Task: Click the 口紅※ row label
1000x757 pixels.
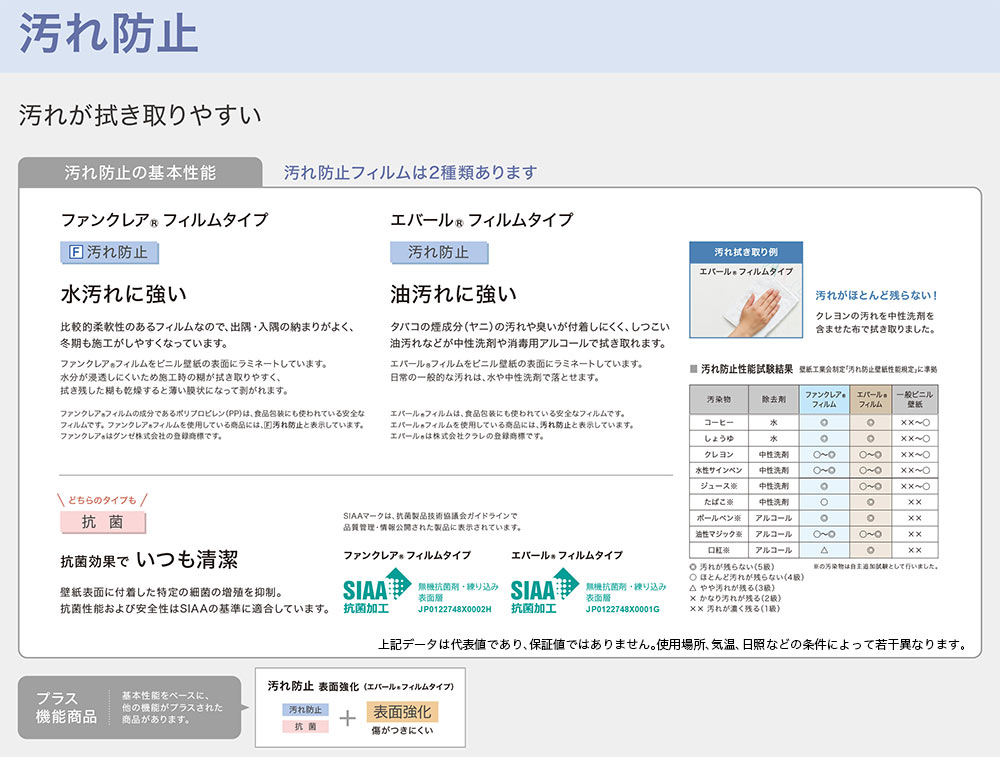Action: click(x=719, y=550)
